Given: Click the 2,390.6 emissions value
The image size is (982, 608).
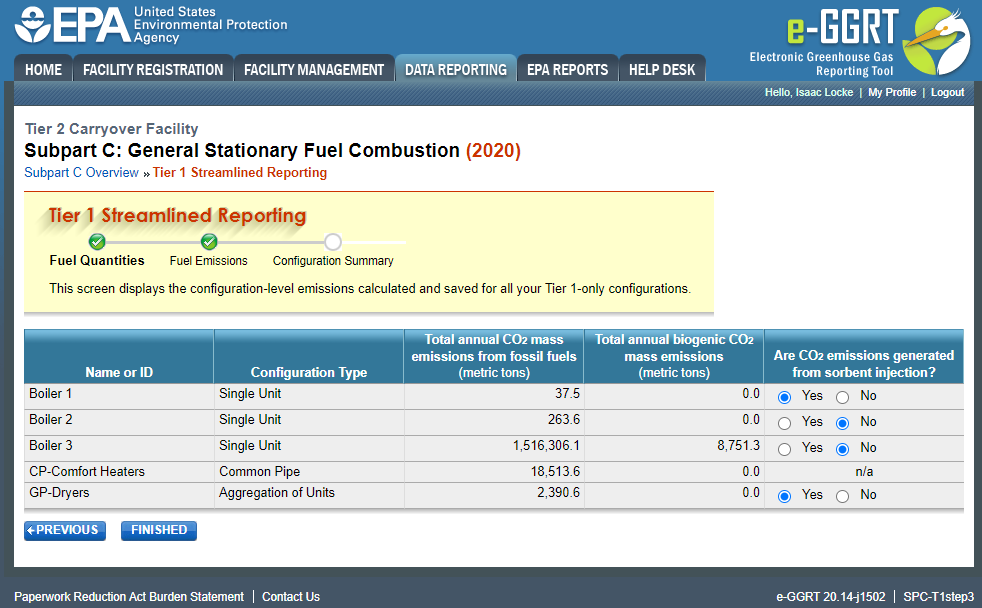Looking at the screenshot, I should [558, 493].
